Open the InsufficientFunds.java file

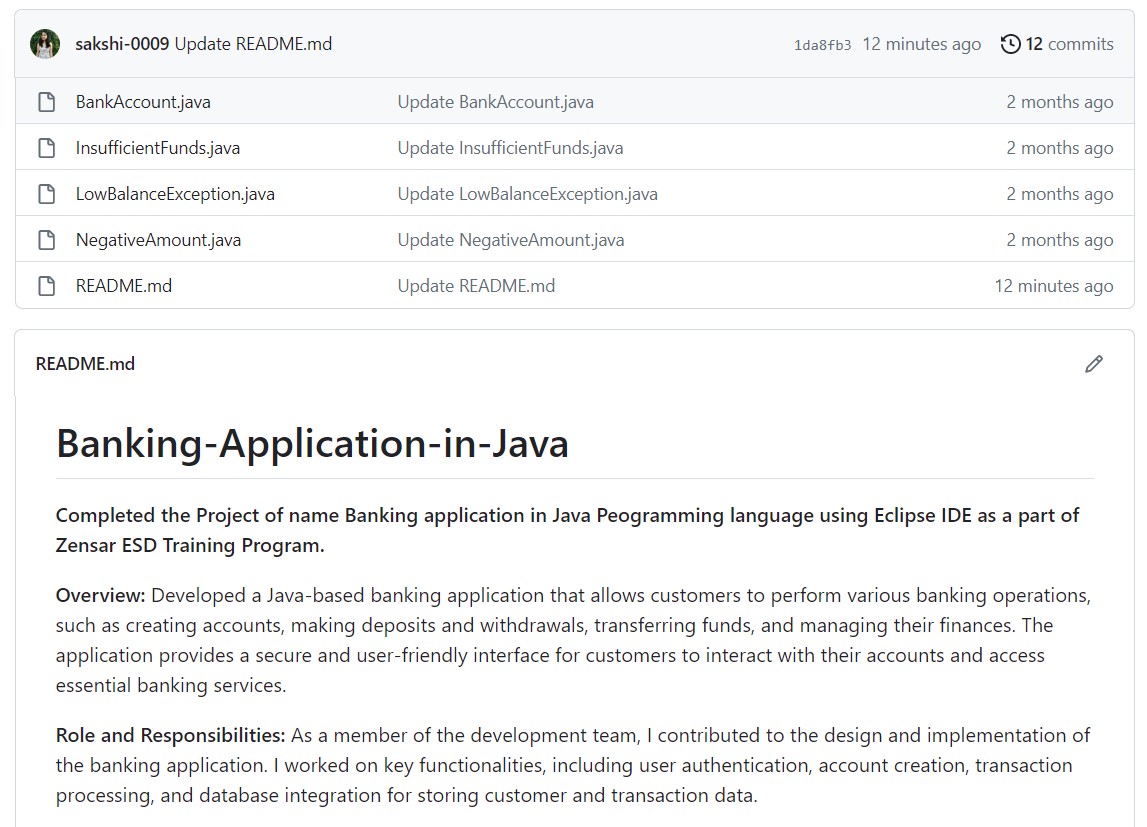(158, 148)
